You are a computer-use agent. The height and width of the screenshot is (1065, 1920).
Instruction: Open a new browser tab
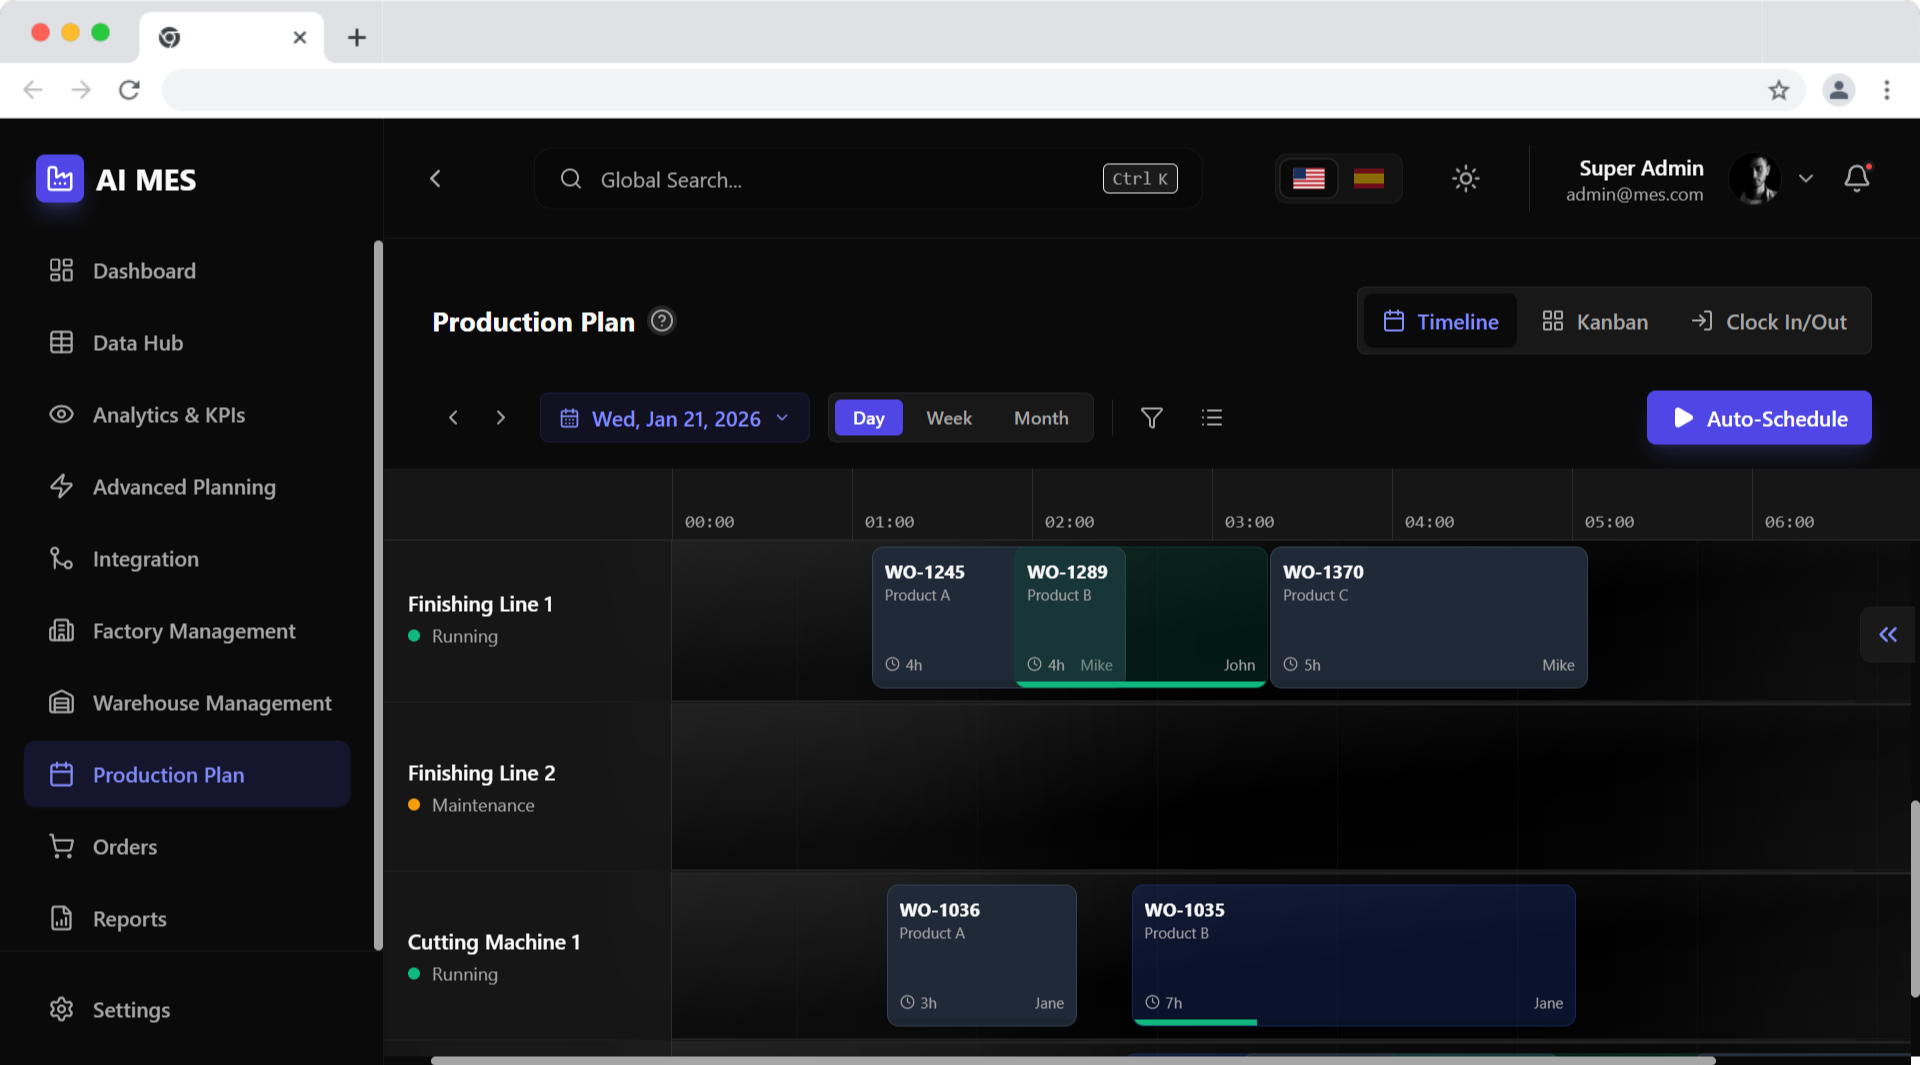click(x=356, y=37)
